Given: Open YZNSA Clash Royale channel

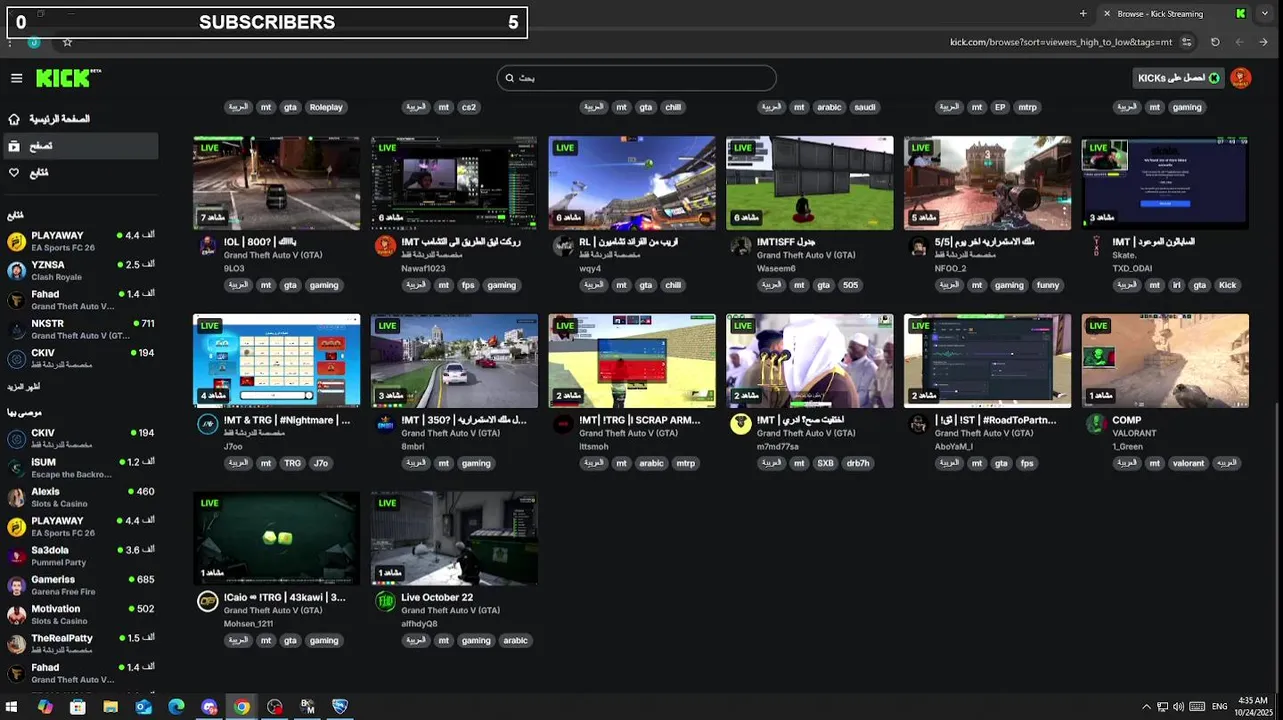Looking at the screenshot, I should tap(80, 270).
